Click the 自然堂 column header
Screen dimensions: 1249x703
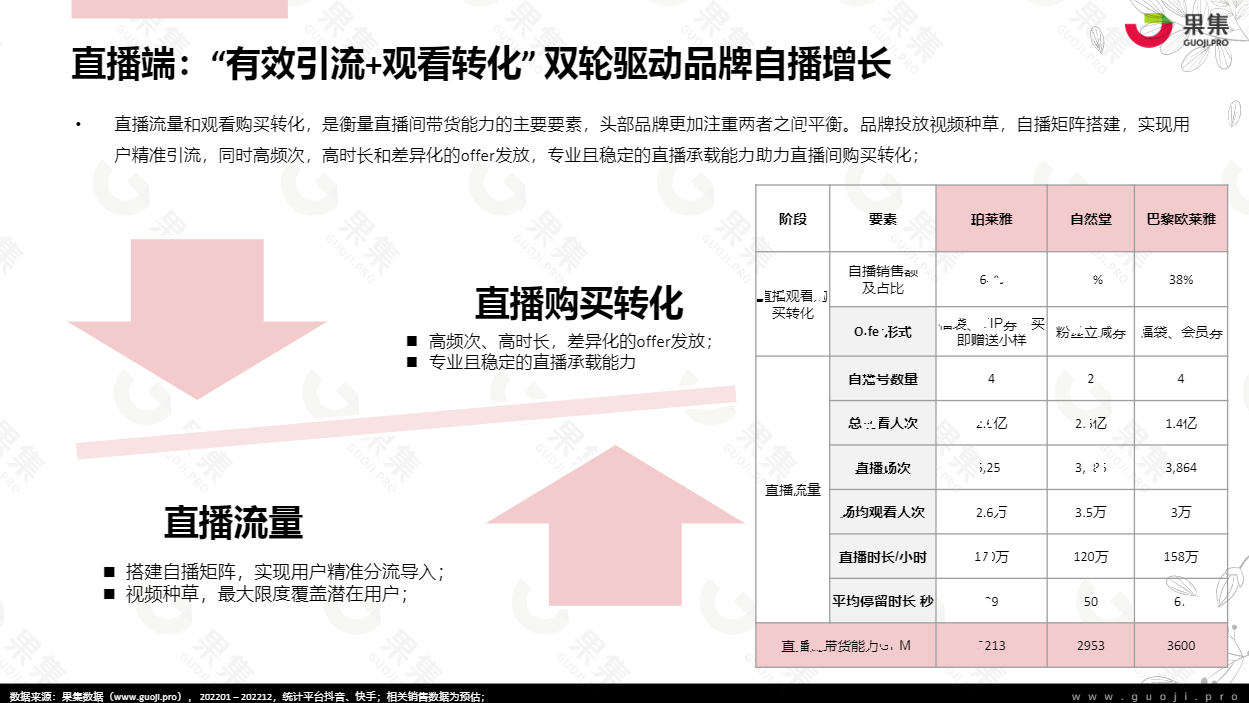(1091, 218)
